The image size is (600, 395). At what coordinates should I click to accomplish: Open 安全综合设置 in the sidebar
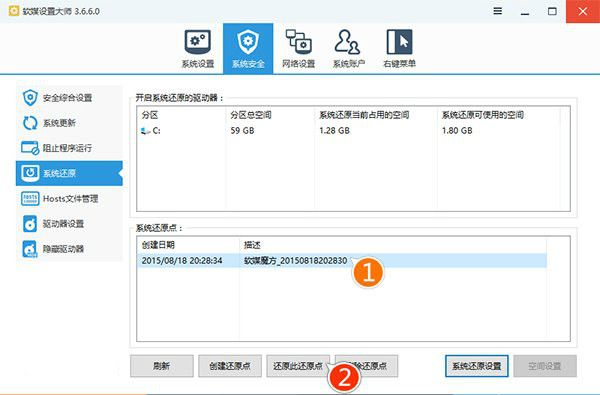point(69,98)
